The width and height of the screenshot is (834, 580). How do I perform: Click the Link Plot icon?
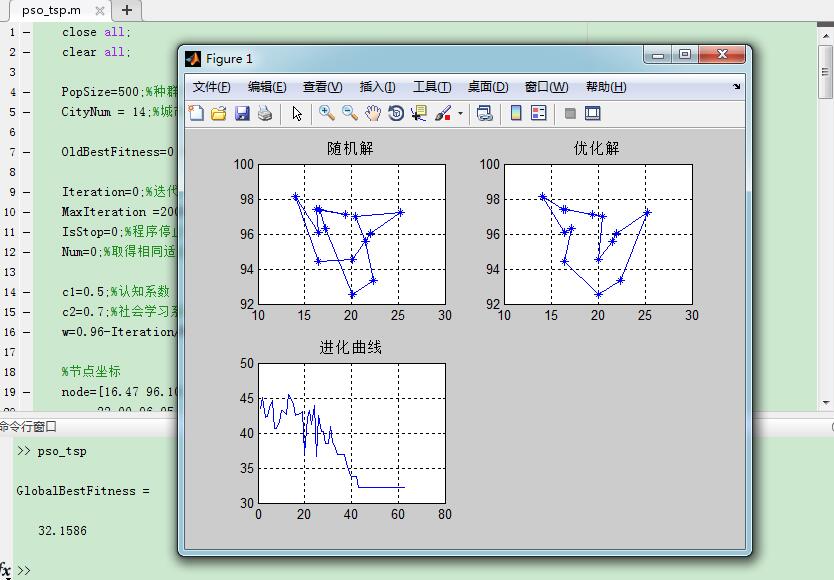tap(485, 113)
